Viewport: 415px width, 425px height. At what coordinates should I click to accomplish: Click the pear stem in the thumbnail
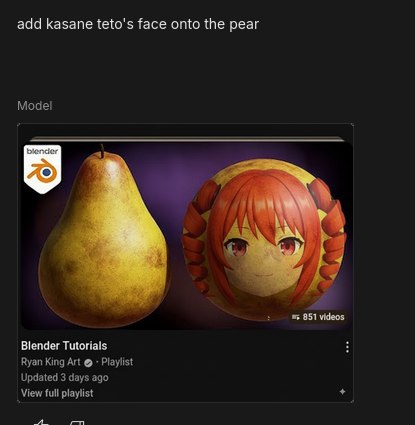(x=102, y=151)
